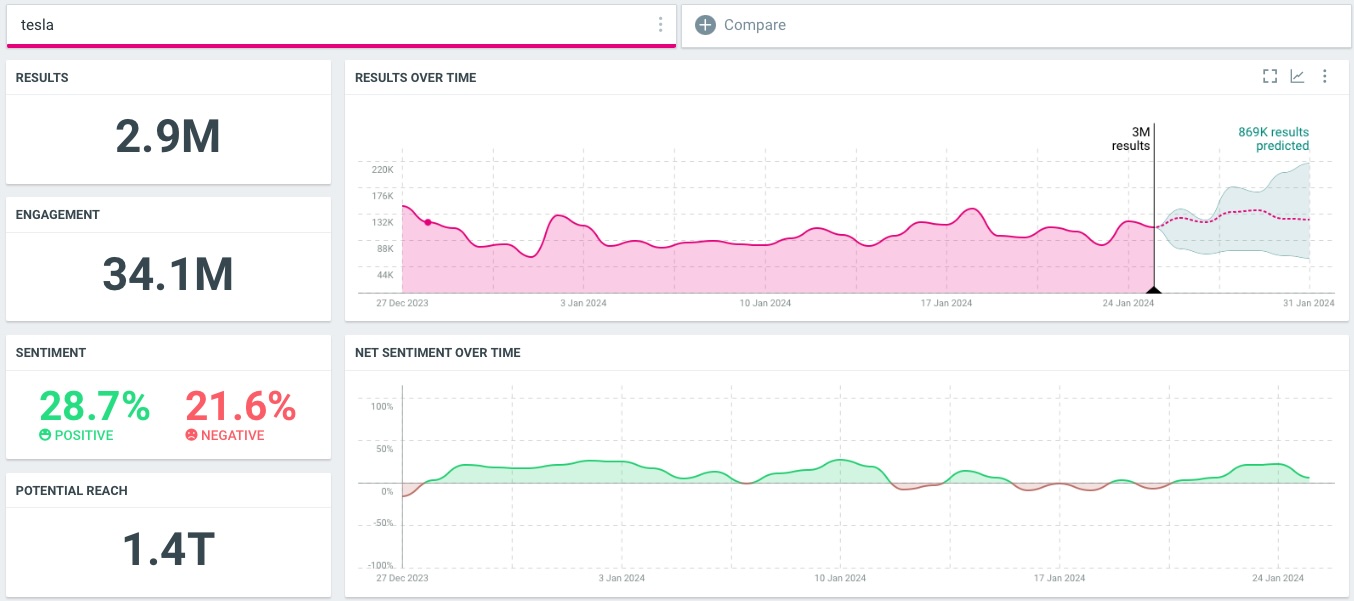This screenshot has width=1354, height=601.
Task: Click the line chart type icon
Action: [1297, 76]
